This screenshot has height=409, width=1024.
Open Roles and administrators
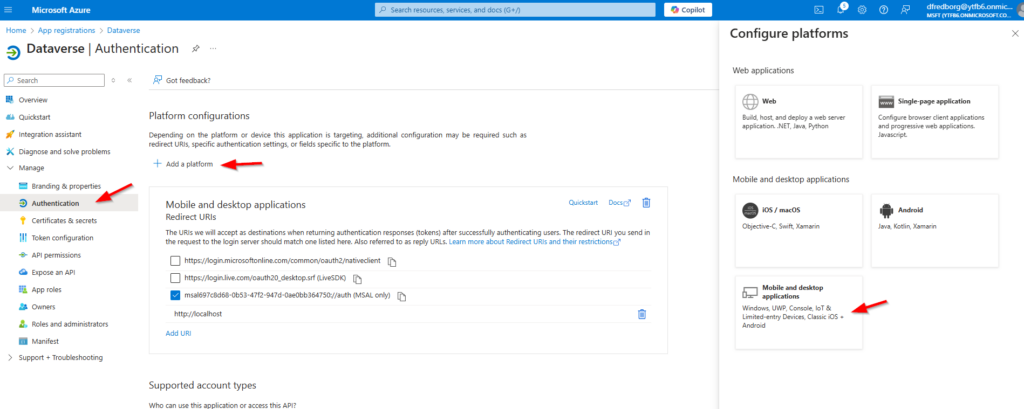[69, 324]
